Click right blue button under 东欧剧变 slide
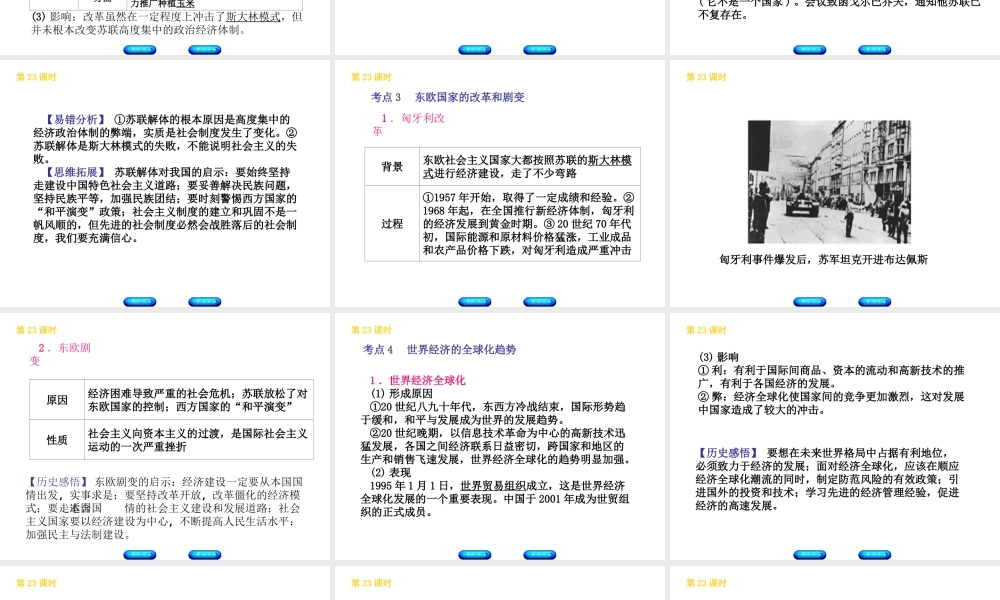 tap(205, 555)
